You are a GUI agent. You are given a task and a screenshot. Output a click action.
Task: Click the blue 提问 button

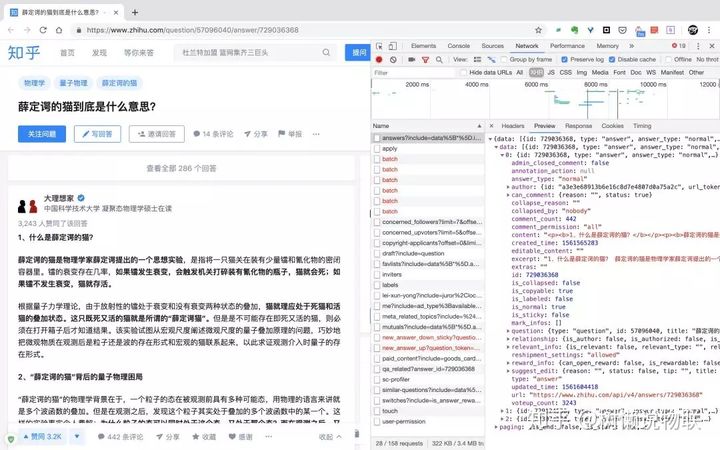tap(358, 52)
